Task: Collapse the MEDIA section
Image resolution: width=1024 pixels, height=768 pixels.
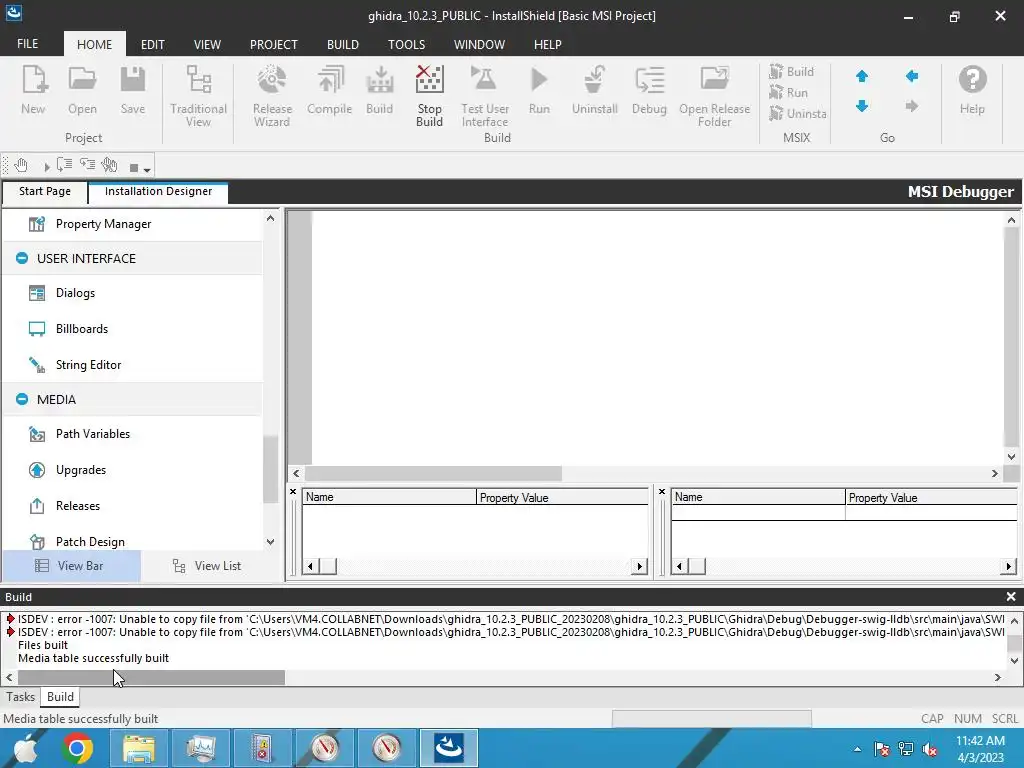Action: [22, 399]
